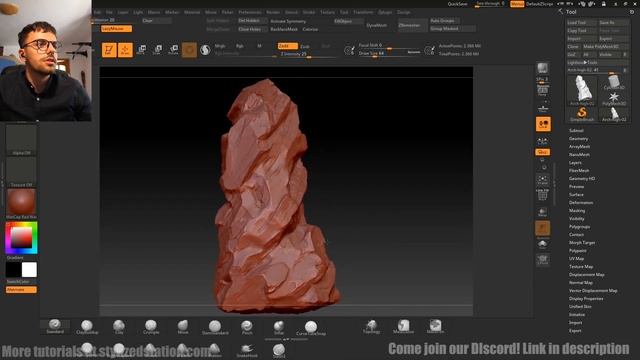Click the white secondary color swatch
The height and width of the screenshot is (360, 640).
[29, 269]
